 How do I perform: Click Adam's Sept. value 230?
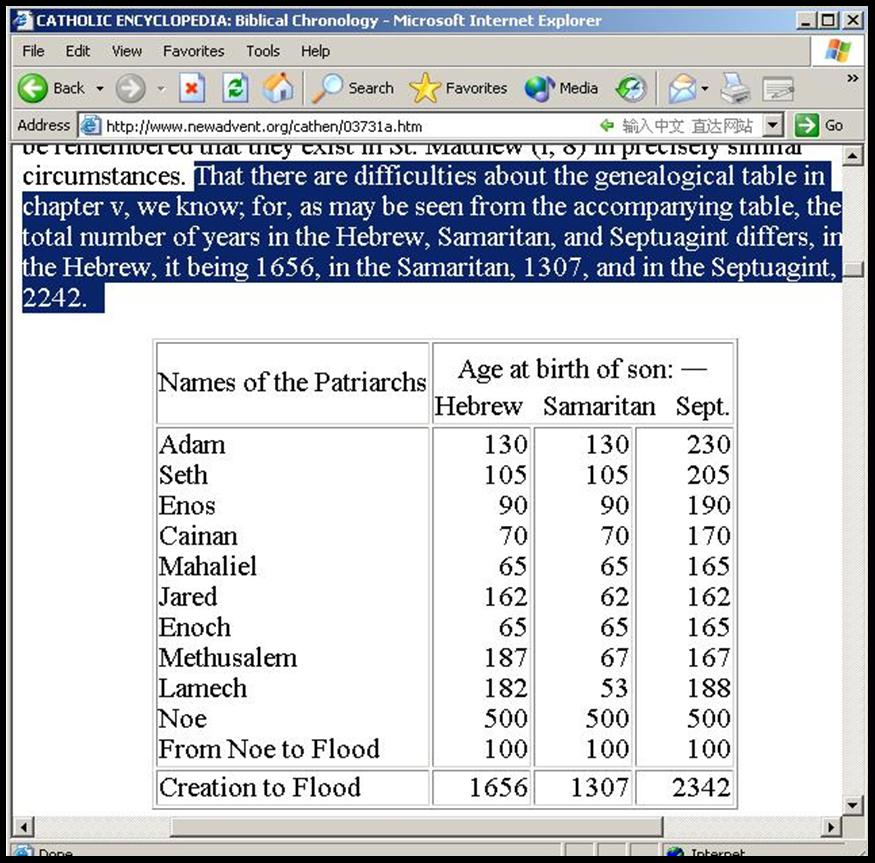click(x=708, y=445)
